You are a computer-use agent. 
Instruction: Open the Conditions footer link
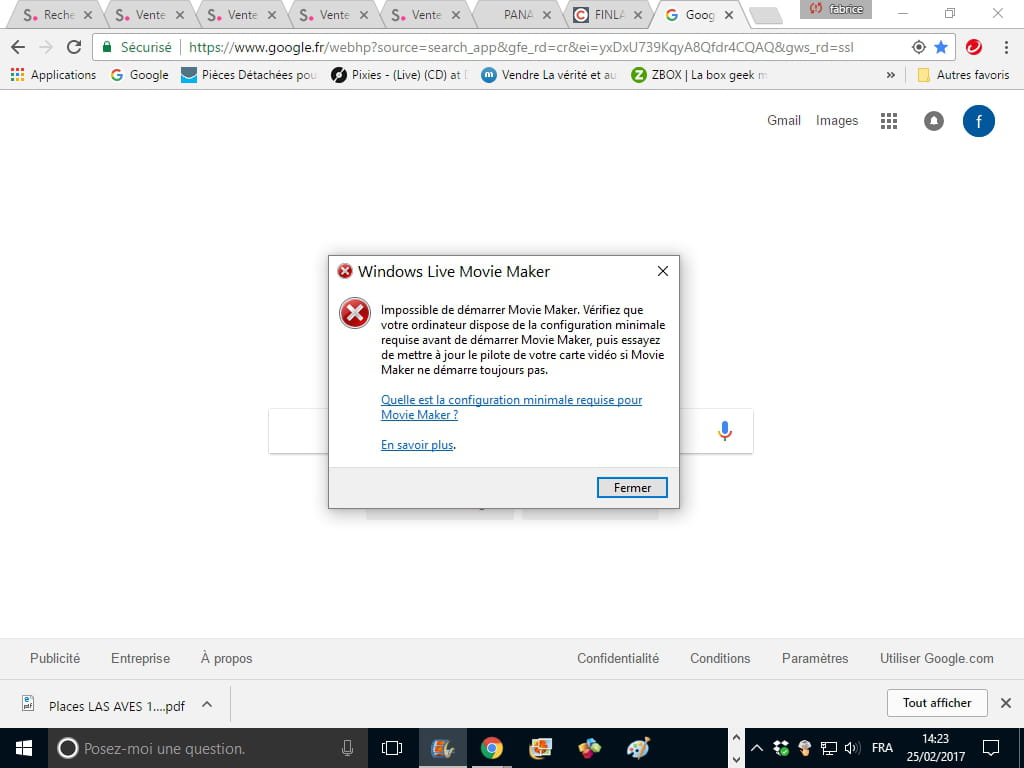pos(720,658)
